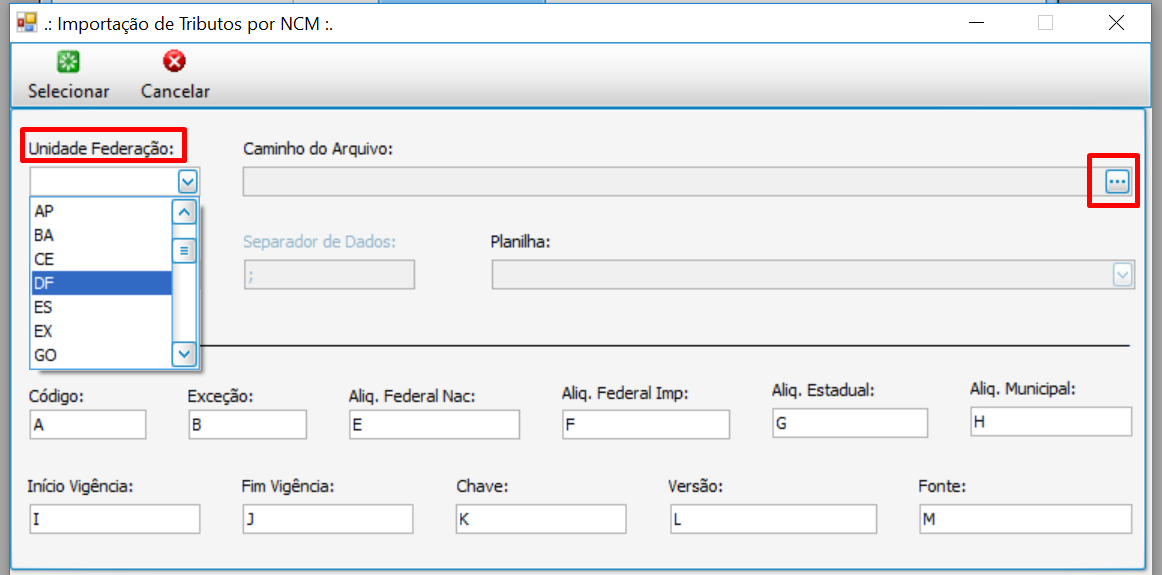
Task: Select EX from the state list
Action: pos(102,330)
